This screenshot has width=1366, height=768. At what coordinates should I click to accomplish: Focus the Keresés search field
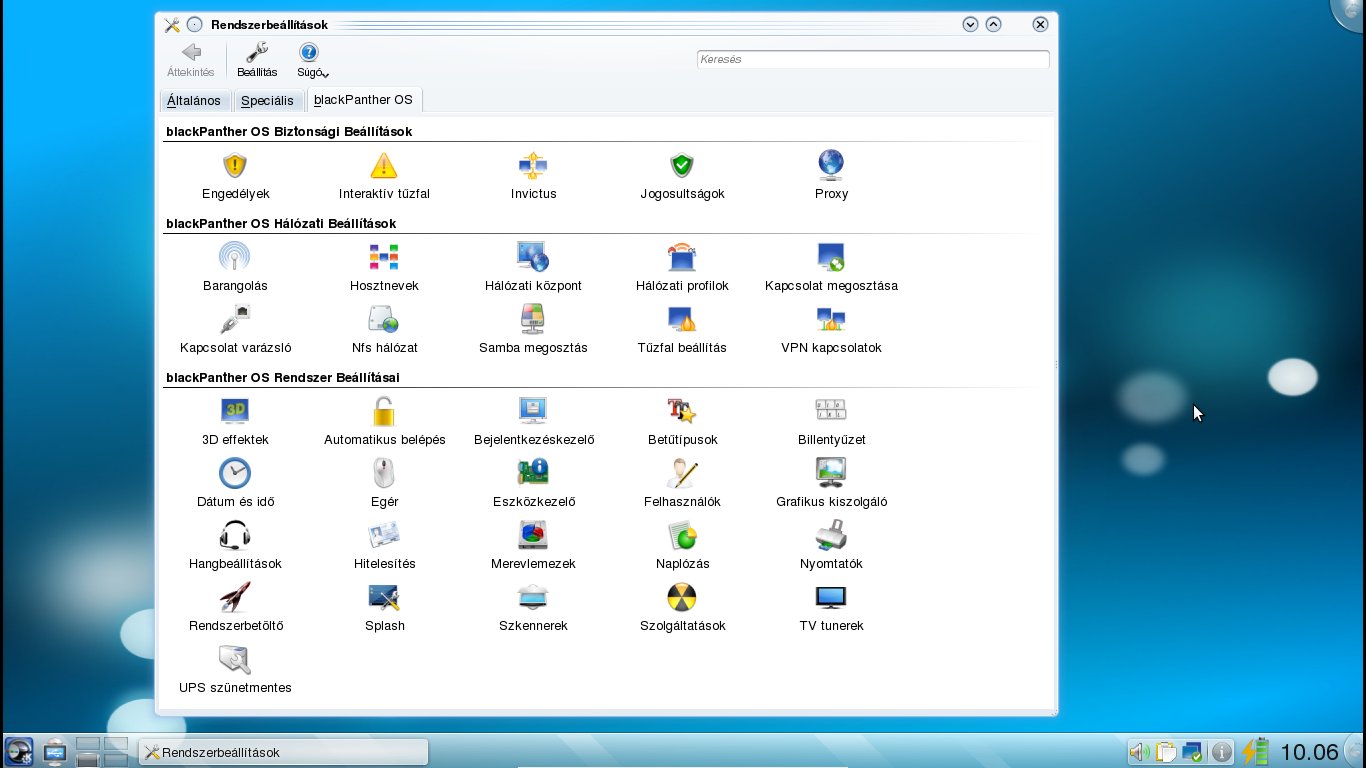pyautogui.click(x=873, y=59)
